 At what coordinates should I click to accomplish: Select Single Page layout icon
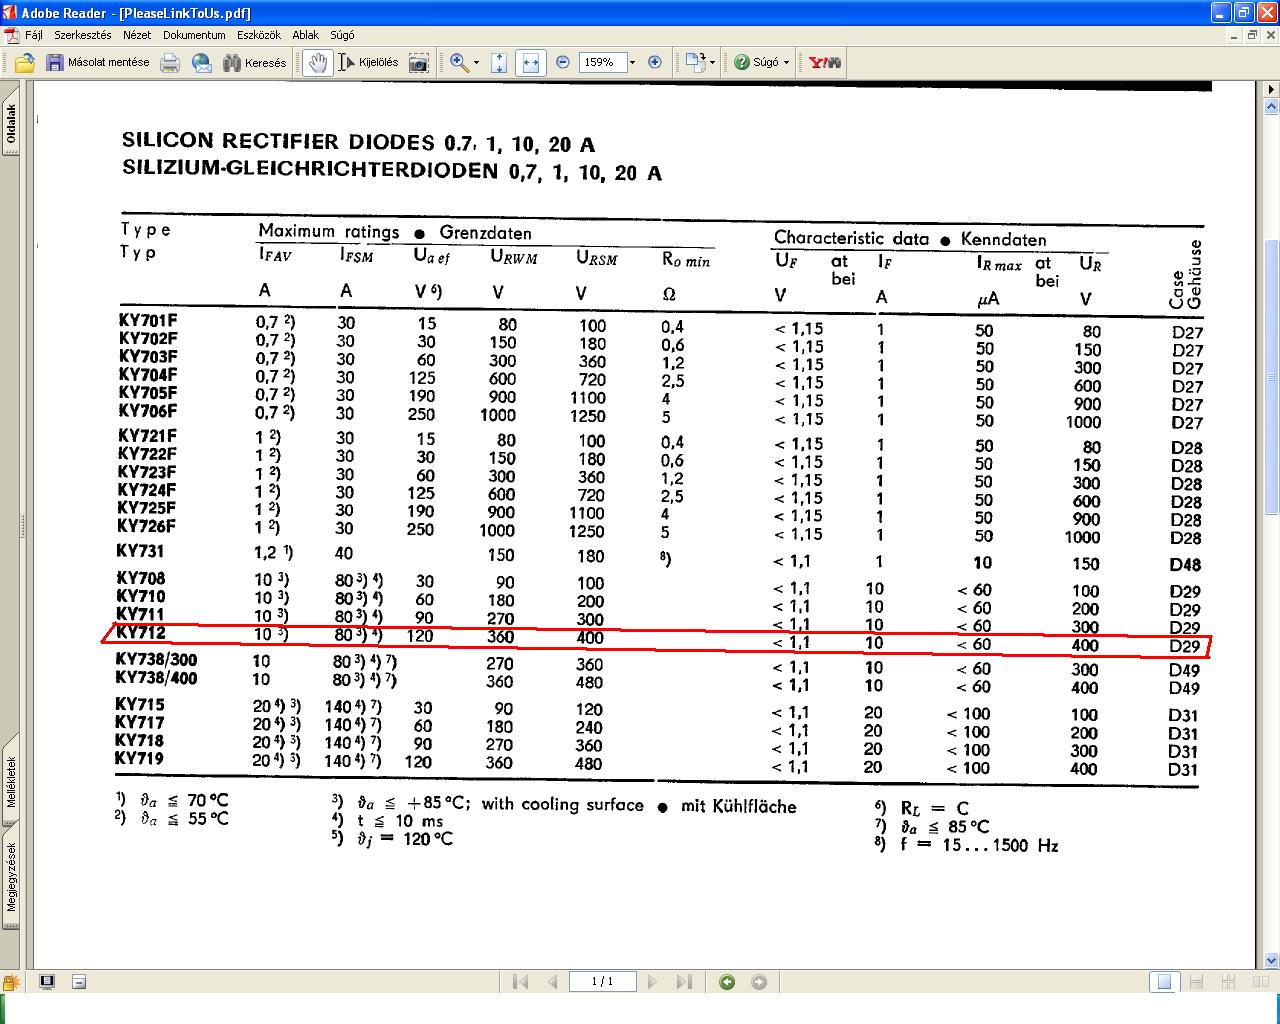[1163, 982]
